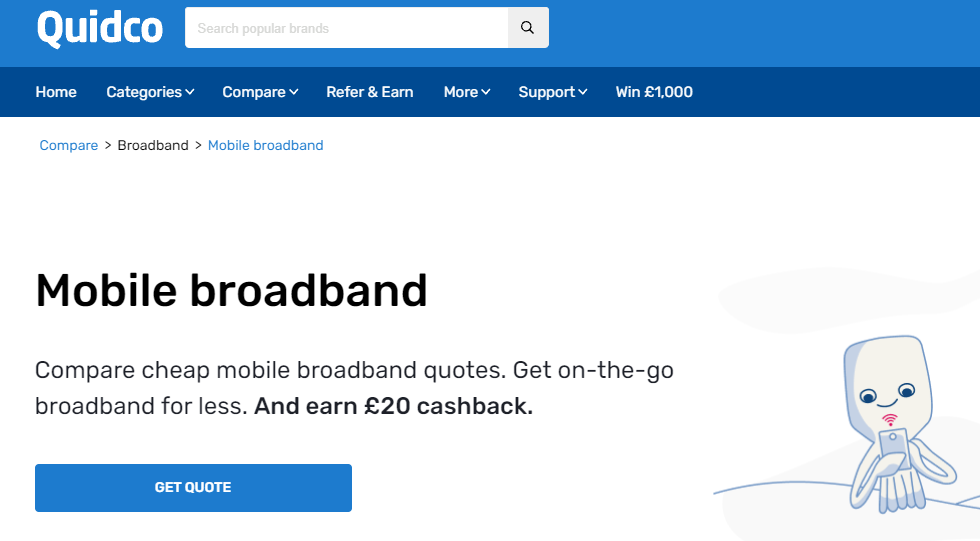Follow the Mobile broadband breadcrumb link
Viewport: 980px width, 541px height.
(266, 146)
